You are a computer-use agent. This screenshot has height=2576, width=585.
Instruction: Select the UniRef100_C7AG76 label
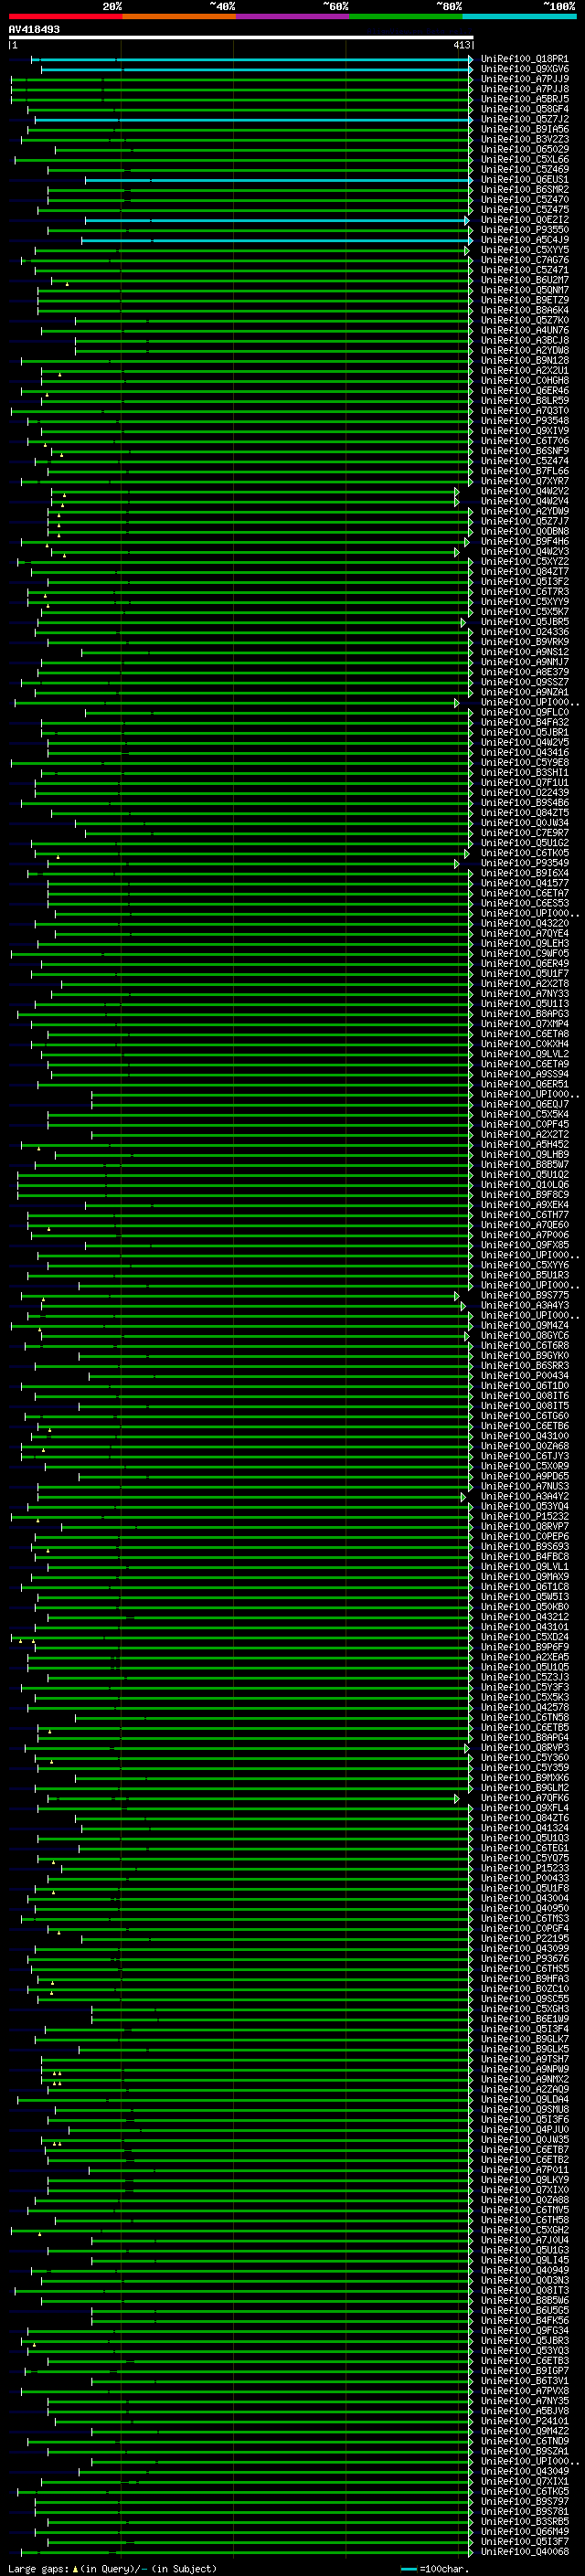pyautogui.click(x=524, y=260)
